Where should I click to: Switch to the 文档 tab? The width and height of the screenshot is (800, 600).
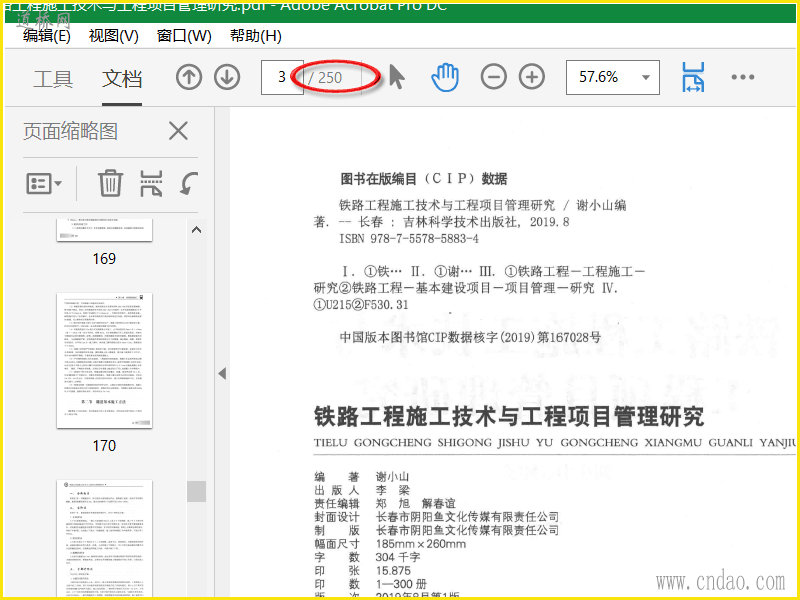pos(122,79)
